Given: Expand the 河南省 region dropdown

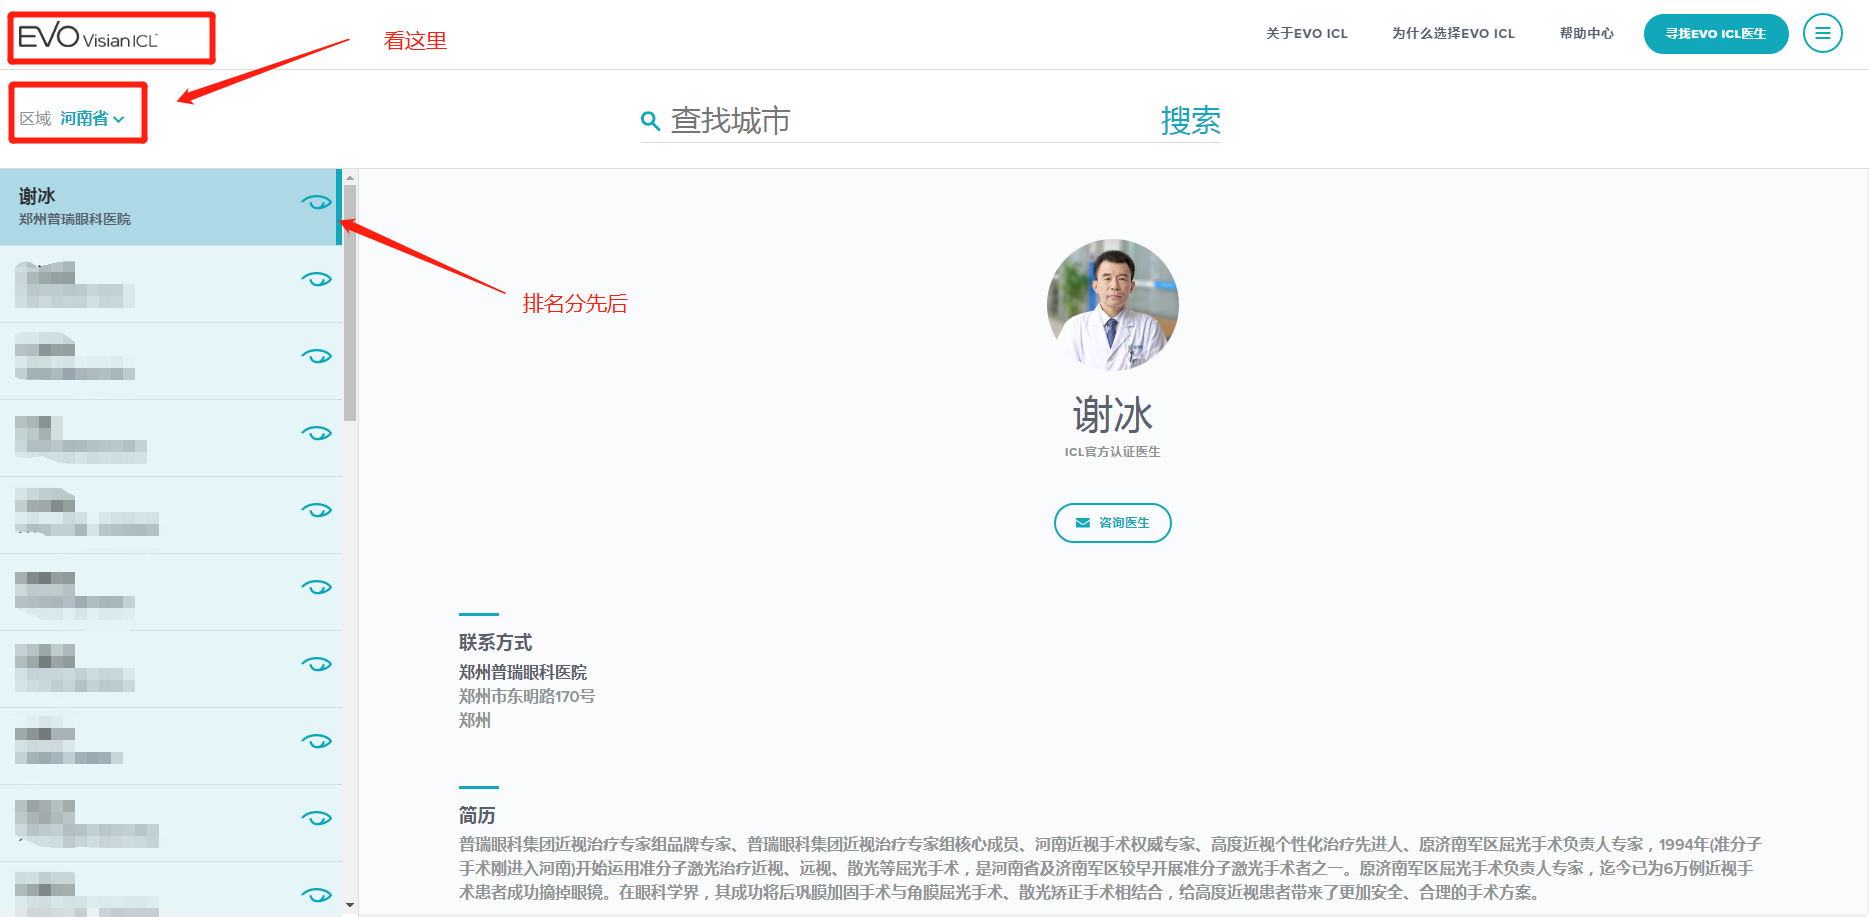Looking at the screenshot, I should coord(92,119).
